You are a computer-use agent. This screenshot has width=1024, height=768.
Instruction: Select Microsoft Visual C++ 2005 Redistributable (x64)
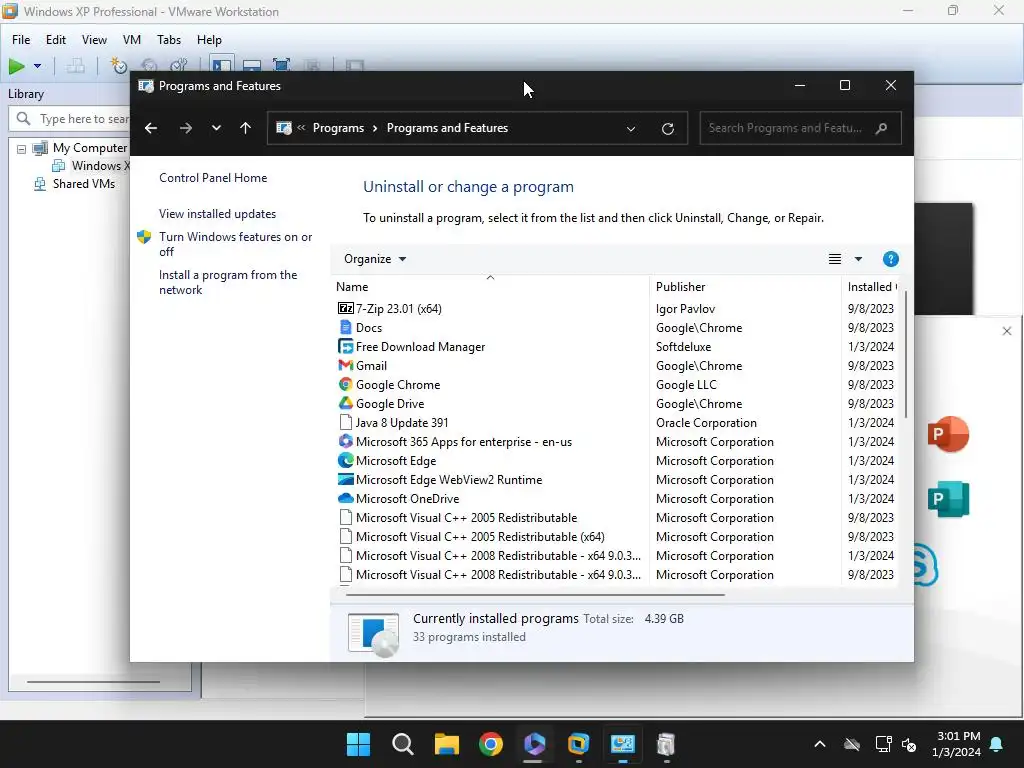click(x=480, y=537)
